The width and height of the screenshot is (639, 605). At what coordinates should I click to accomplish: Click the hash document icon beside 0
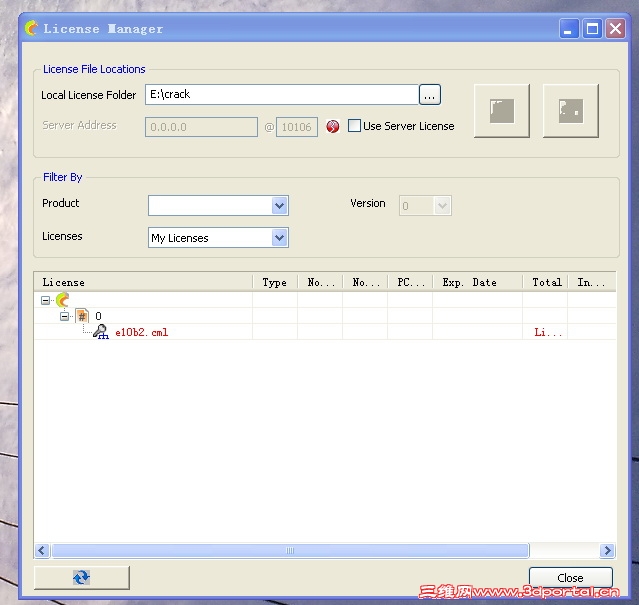[82, 316]
